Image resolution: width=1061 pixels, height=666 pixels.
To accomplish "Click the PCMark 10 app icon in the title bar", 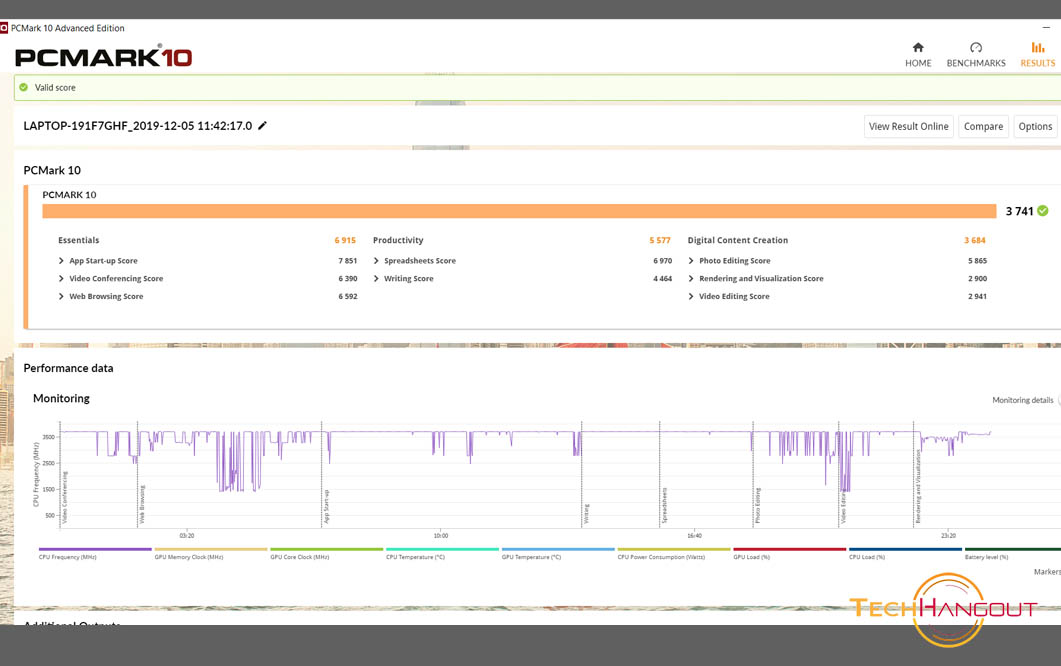I will pyautogui.click(x=4, y=28).
